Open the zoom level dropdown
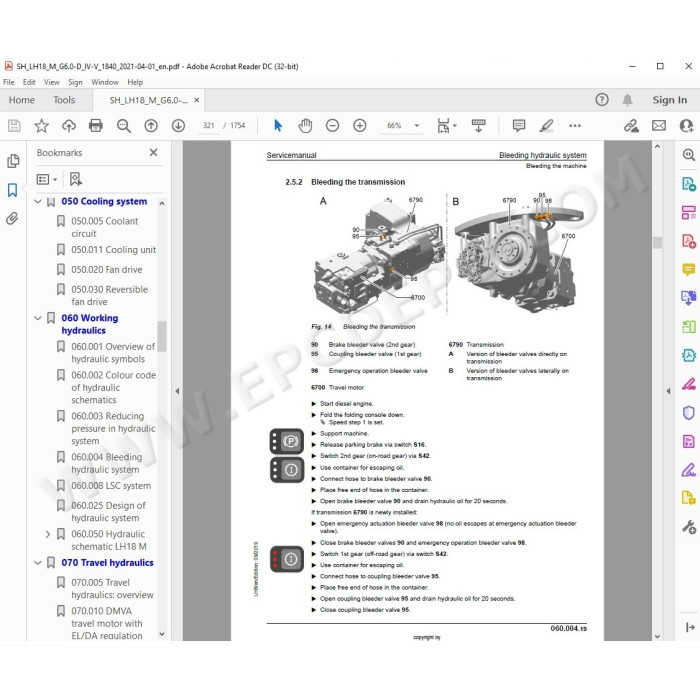This screenshot has width=700, height=700. [417, 126]
